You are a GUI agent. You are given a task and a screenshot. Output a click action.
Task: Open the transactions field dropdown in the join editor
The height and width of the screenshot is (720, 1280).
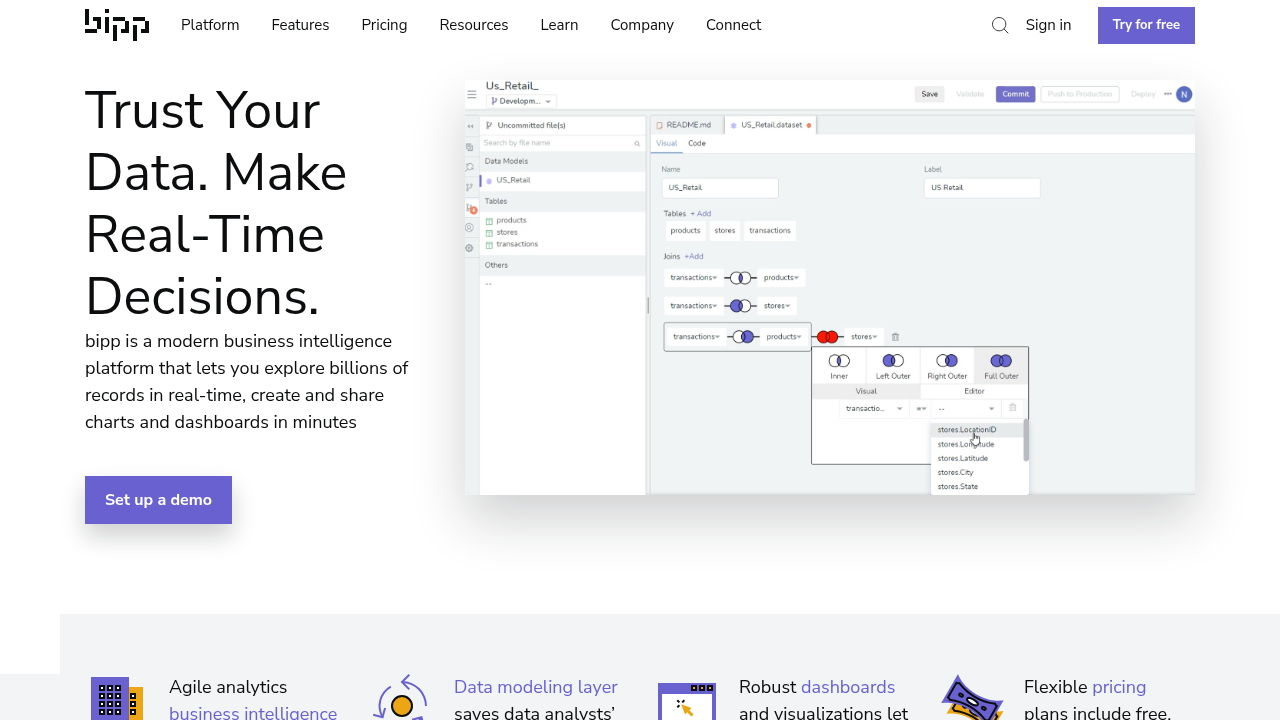tap(874, 409)
